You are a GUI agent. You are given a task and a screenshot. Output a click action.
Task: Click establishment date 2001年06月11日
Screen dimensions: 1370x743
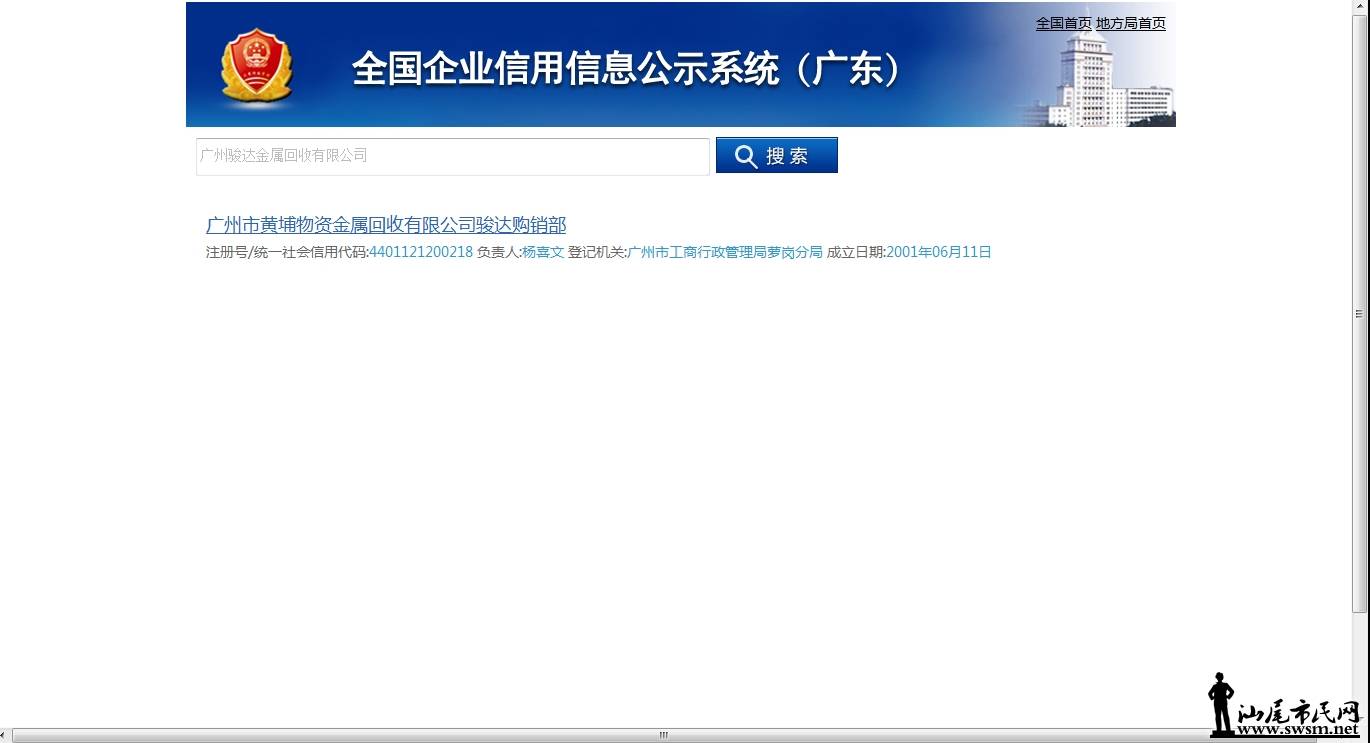[938, 252]
